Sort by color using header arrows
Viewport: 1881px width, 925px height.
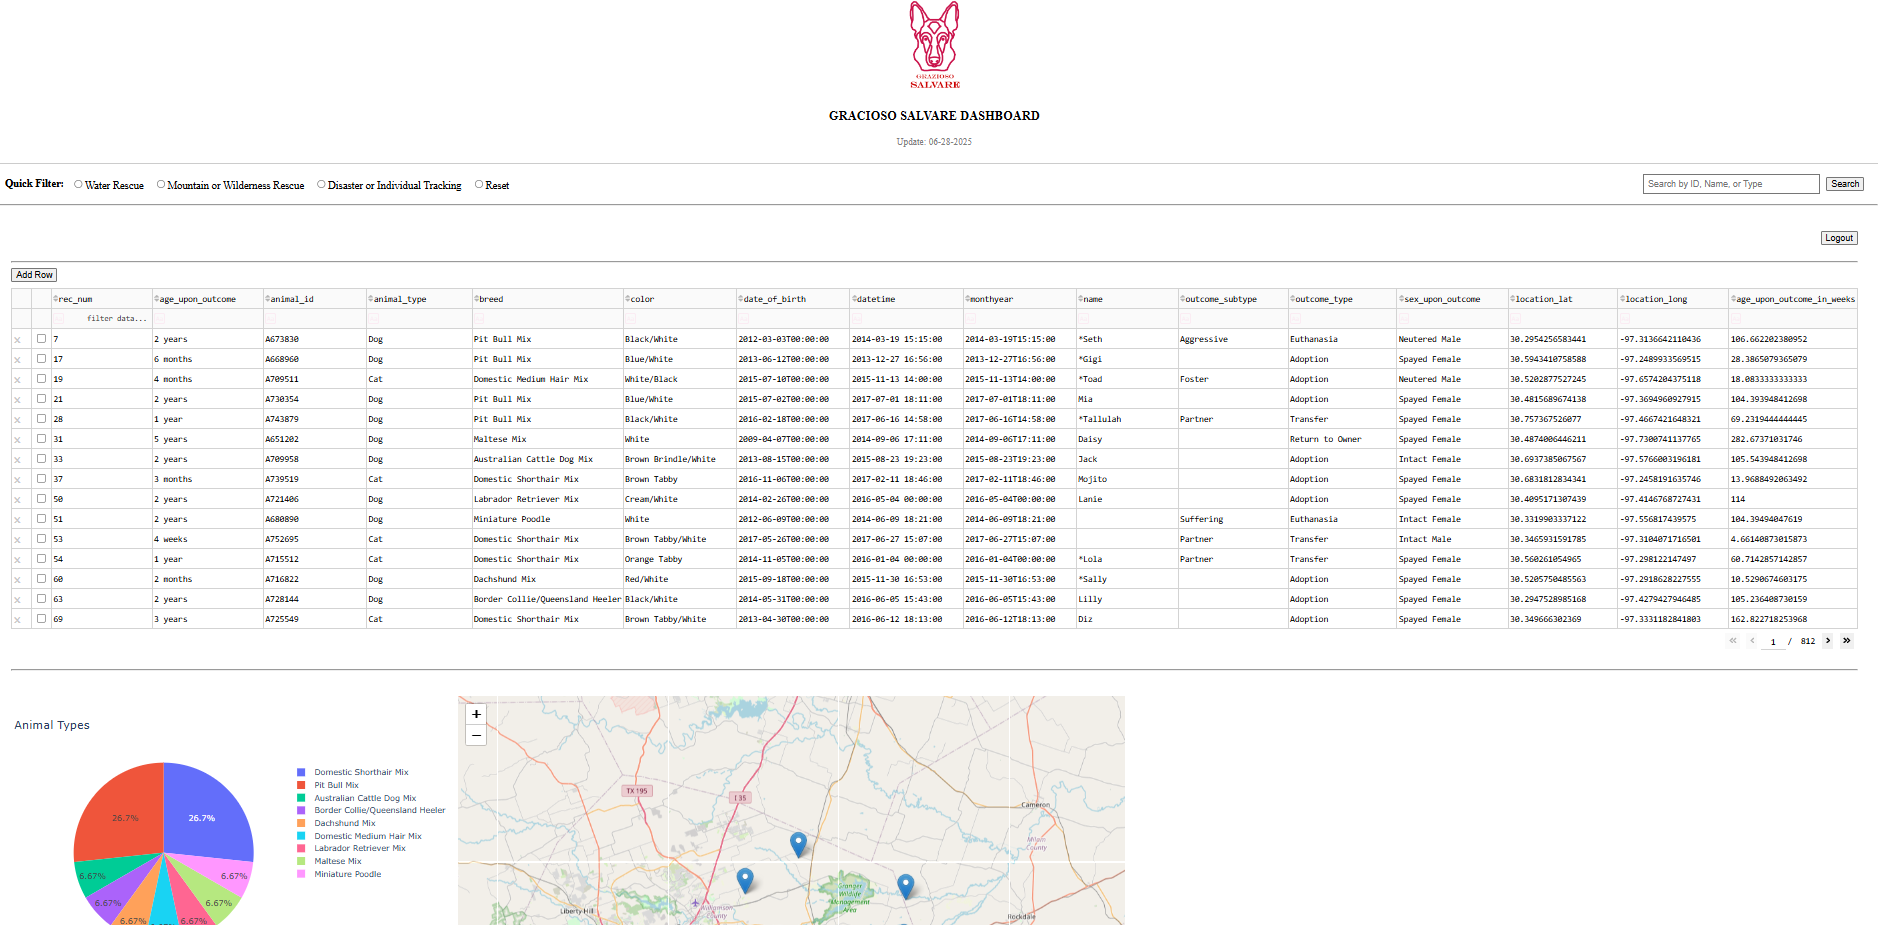(628, 299)
